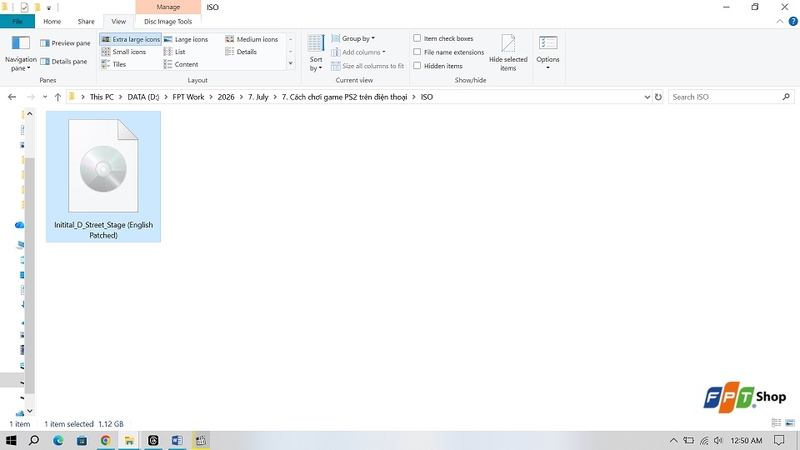Open the Add columns dropdown

click(x=359, y=52)
